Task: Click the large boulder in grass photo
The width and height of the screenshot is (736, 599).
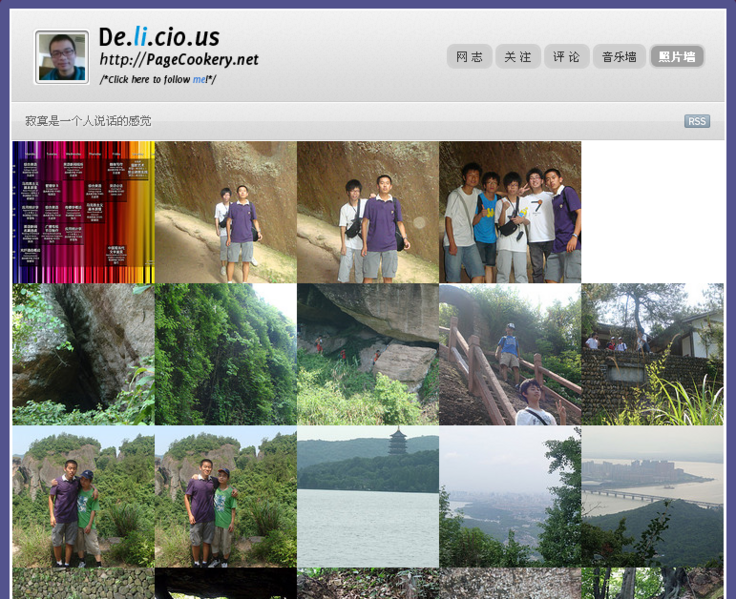Action: click(368, 355)
